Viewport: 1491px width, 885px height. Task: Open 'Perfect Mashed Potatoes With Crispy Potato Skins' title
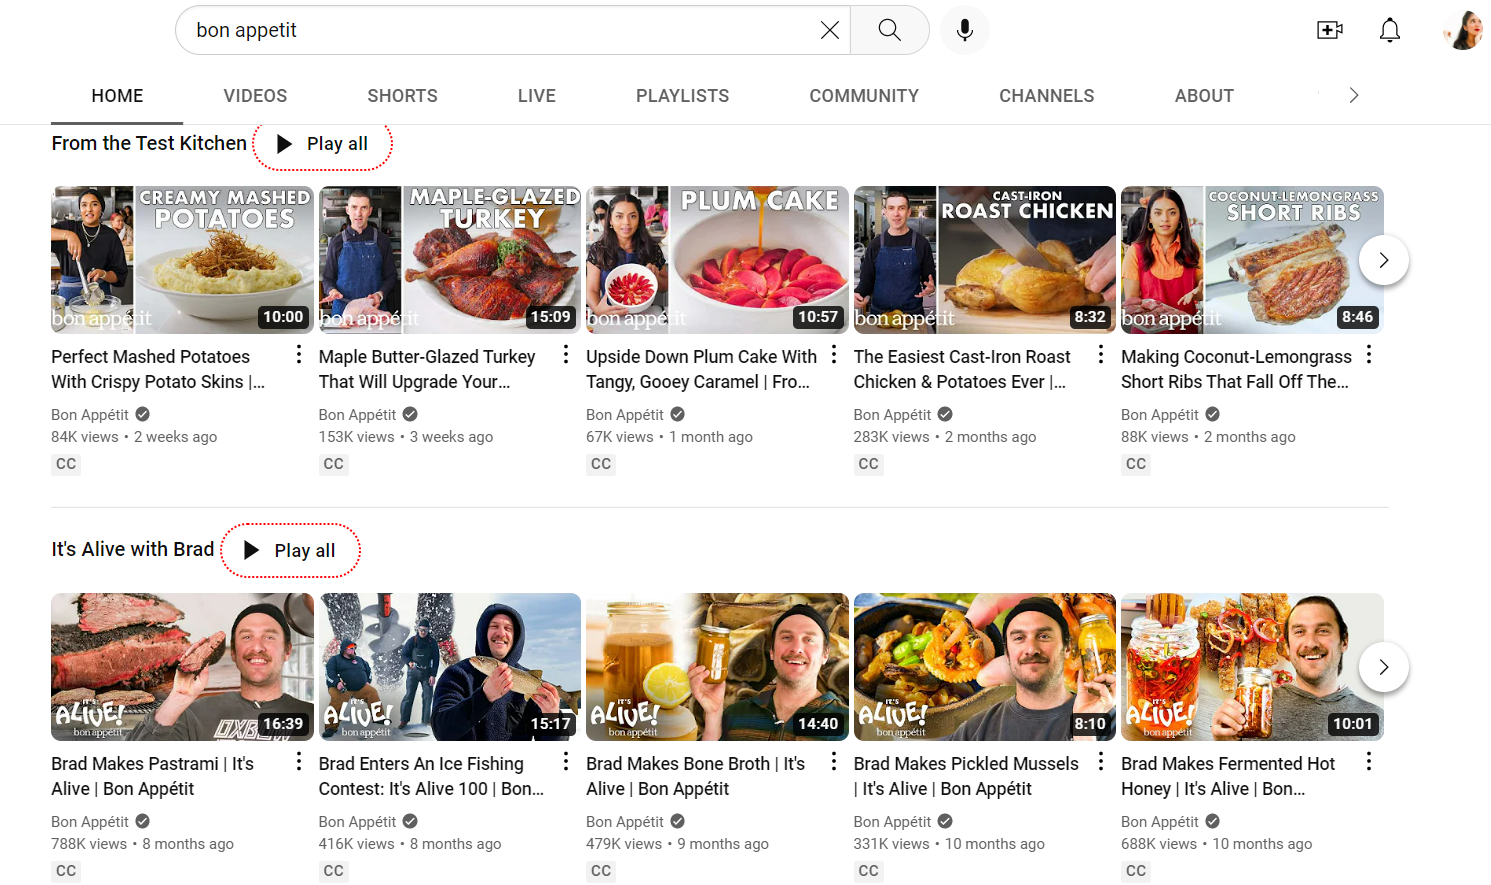[x=158, y=369]
